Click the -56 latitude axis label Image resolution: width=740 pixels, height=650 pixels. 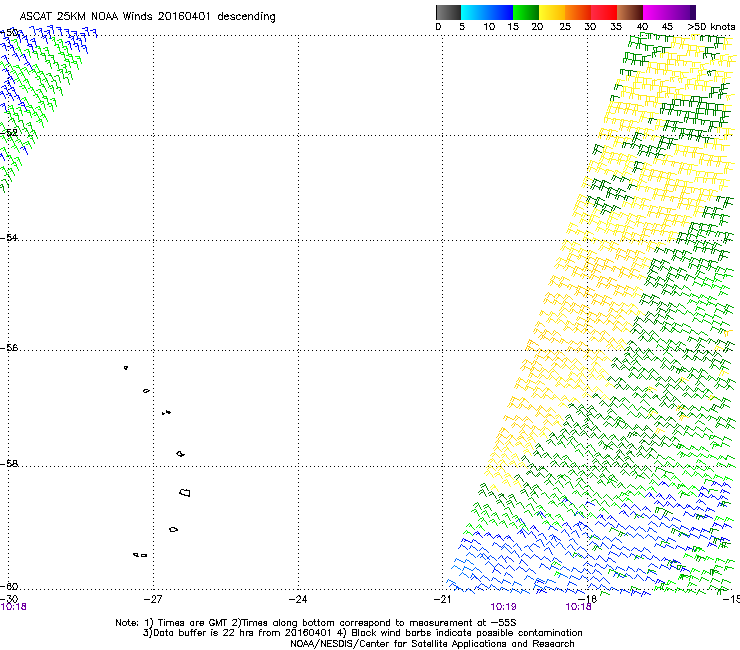(x=9, y=348)
